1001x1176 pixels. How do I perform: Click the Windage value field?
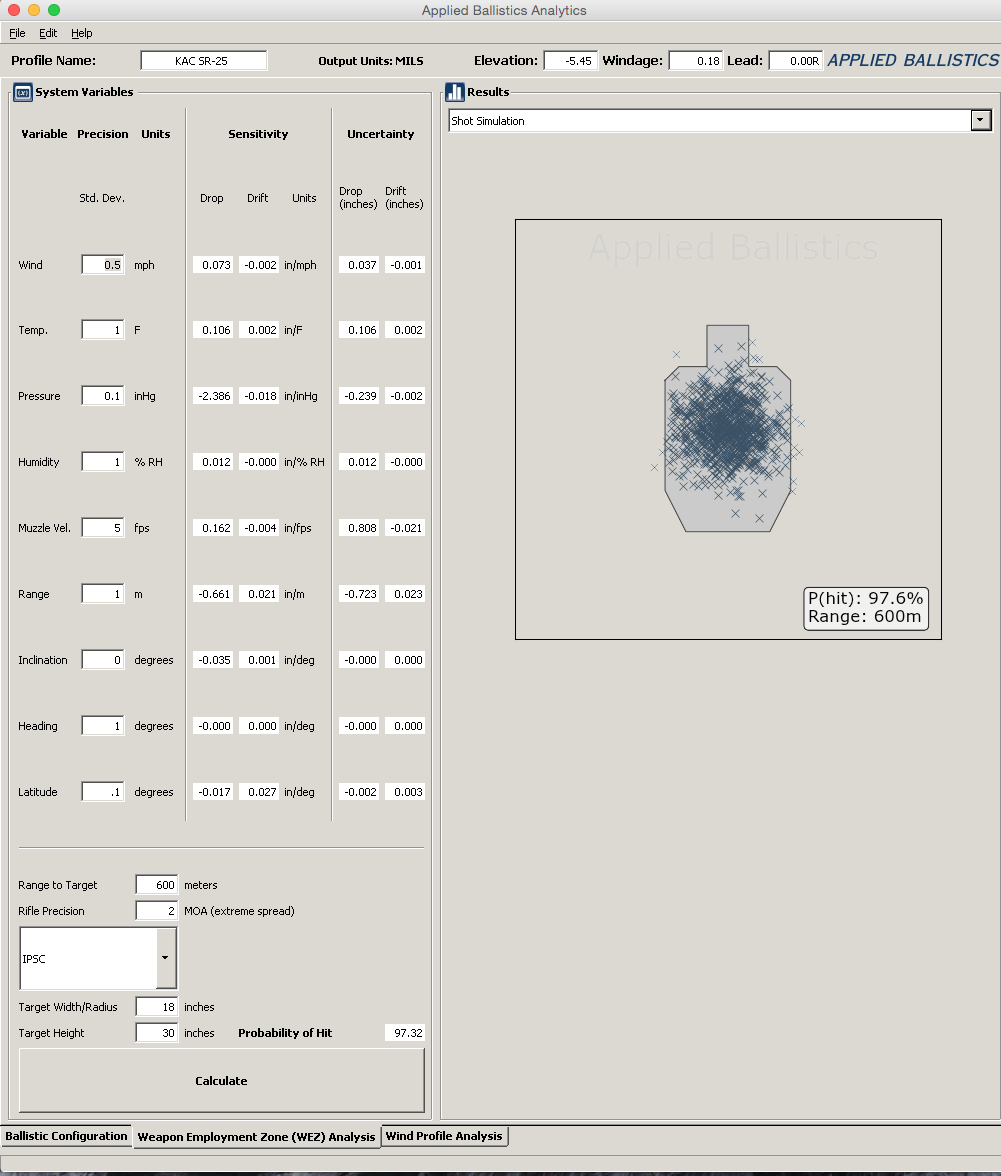pos(695,61)
